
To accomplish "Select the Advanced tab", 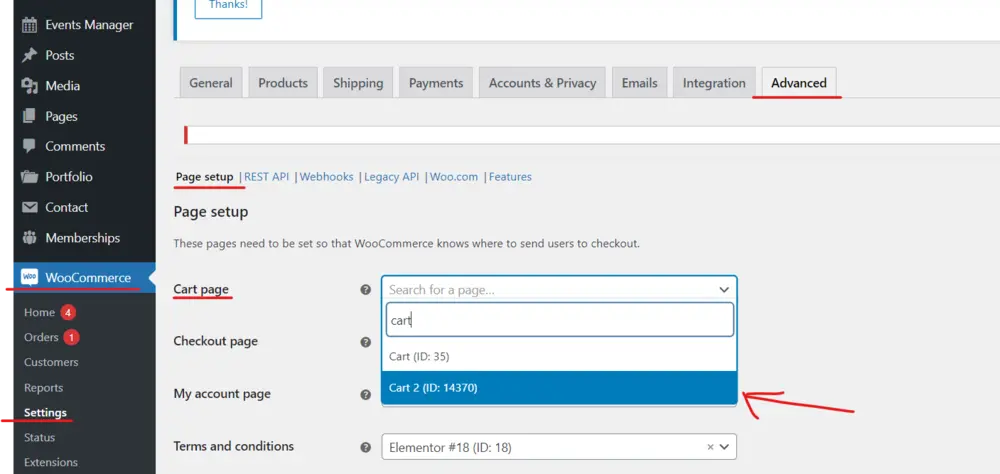I will coord(799,83).
